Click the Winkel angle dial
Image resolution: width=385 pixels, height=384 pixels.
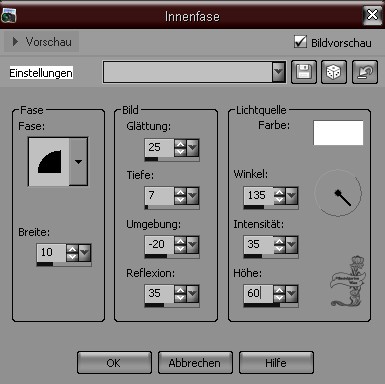pyautogui.click(x=338, y=193)
